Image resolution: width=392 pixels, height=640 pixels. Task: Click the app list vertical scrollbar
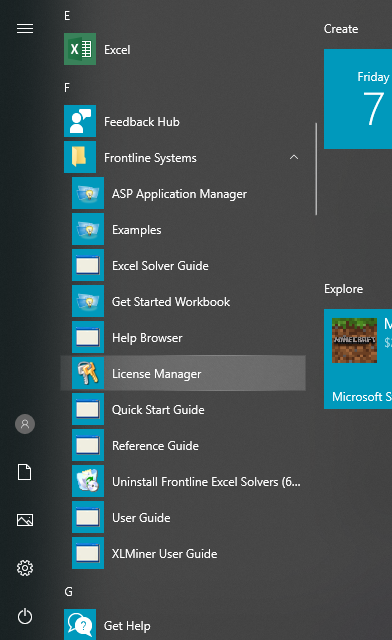[316, 169]
